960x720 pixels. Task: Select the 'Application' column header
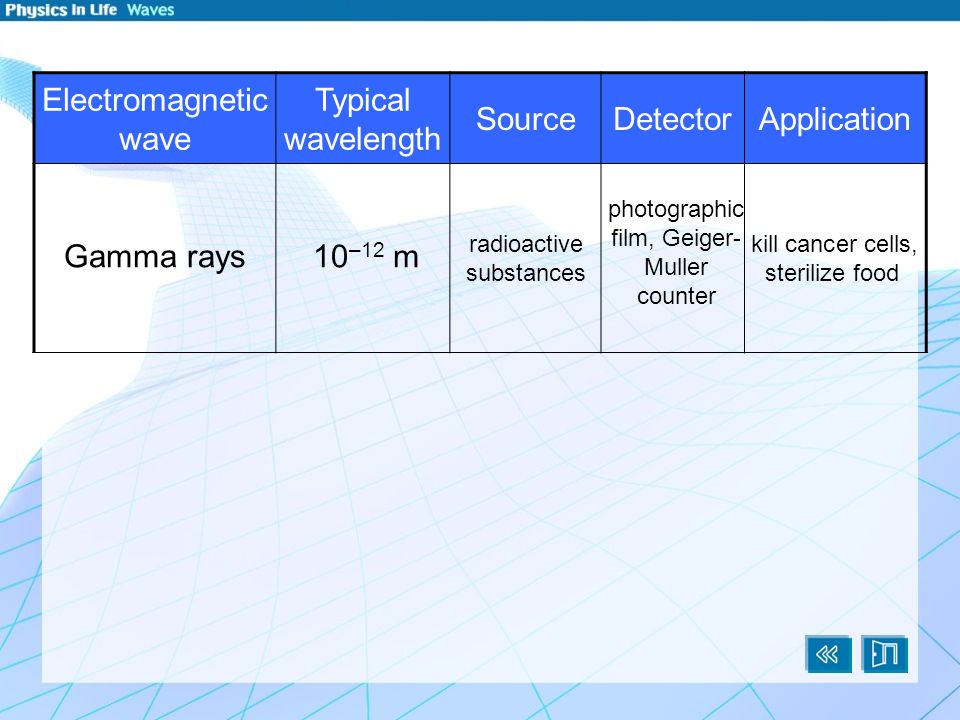point(834,119)
